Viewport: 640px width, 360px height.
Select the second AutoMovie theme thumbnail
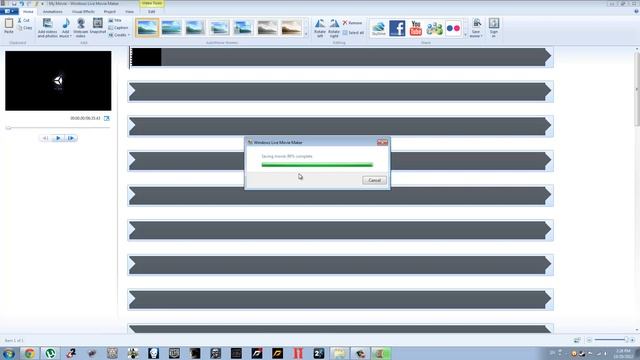[x=171, y=28]
